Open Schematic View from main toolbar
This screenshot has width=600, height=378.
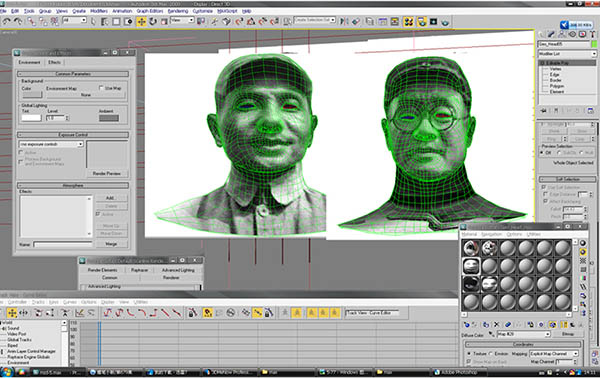click(395, 21)
